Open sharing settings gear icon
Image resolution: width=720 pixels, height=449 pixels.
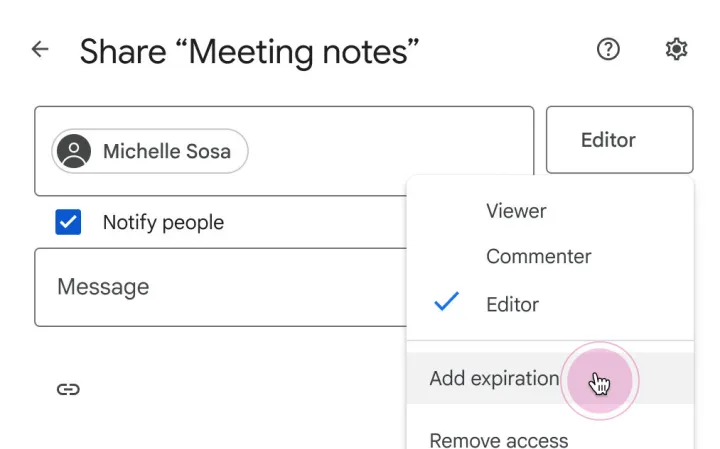(676, 49)
